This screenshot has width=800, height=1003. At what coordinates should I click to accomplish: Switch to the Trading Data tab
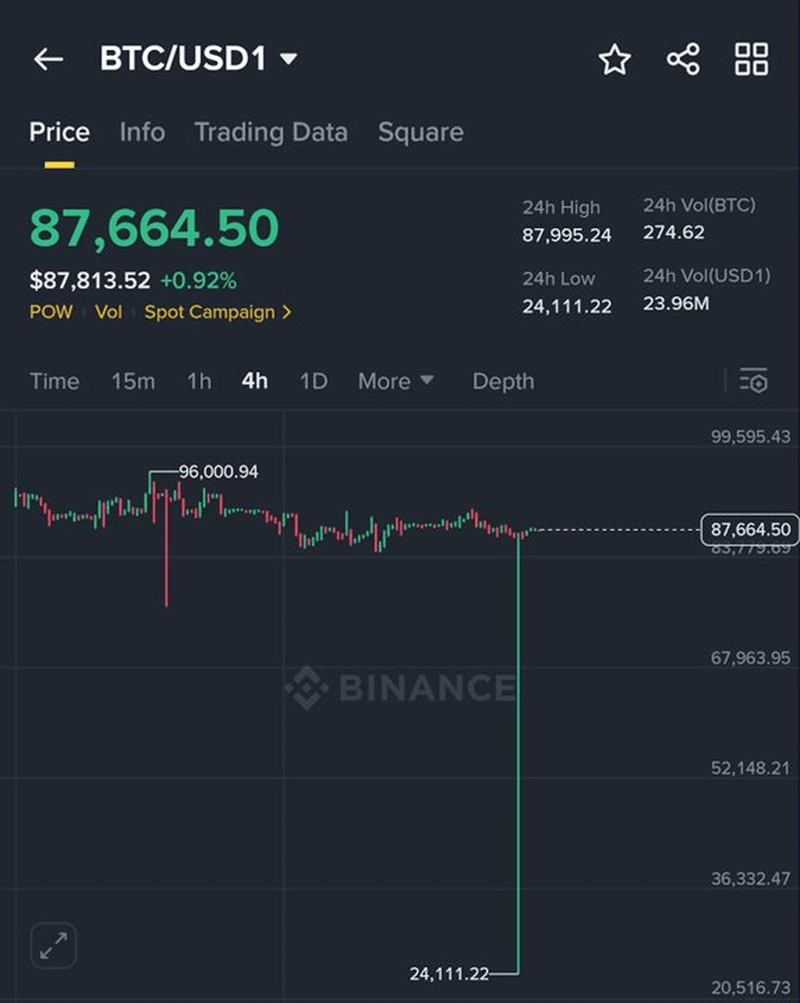pos(271,132)
